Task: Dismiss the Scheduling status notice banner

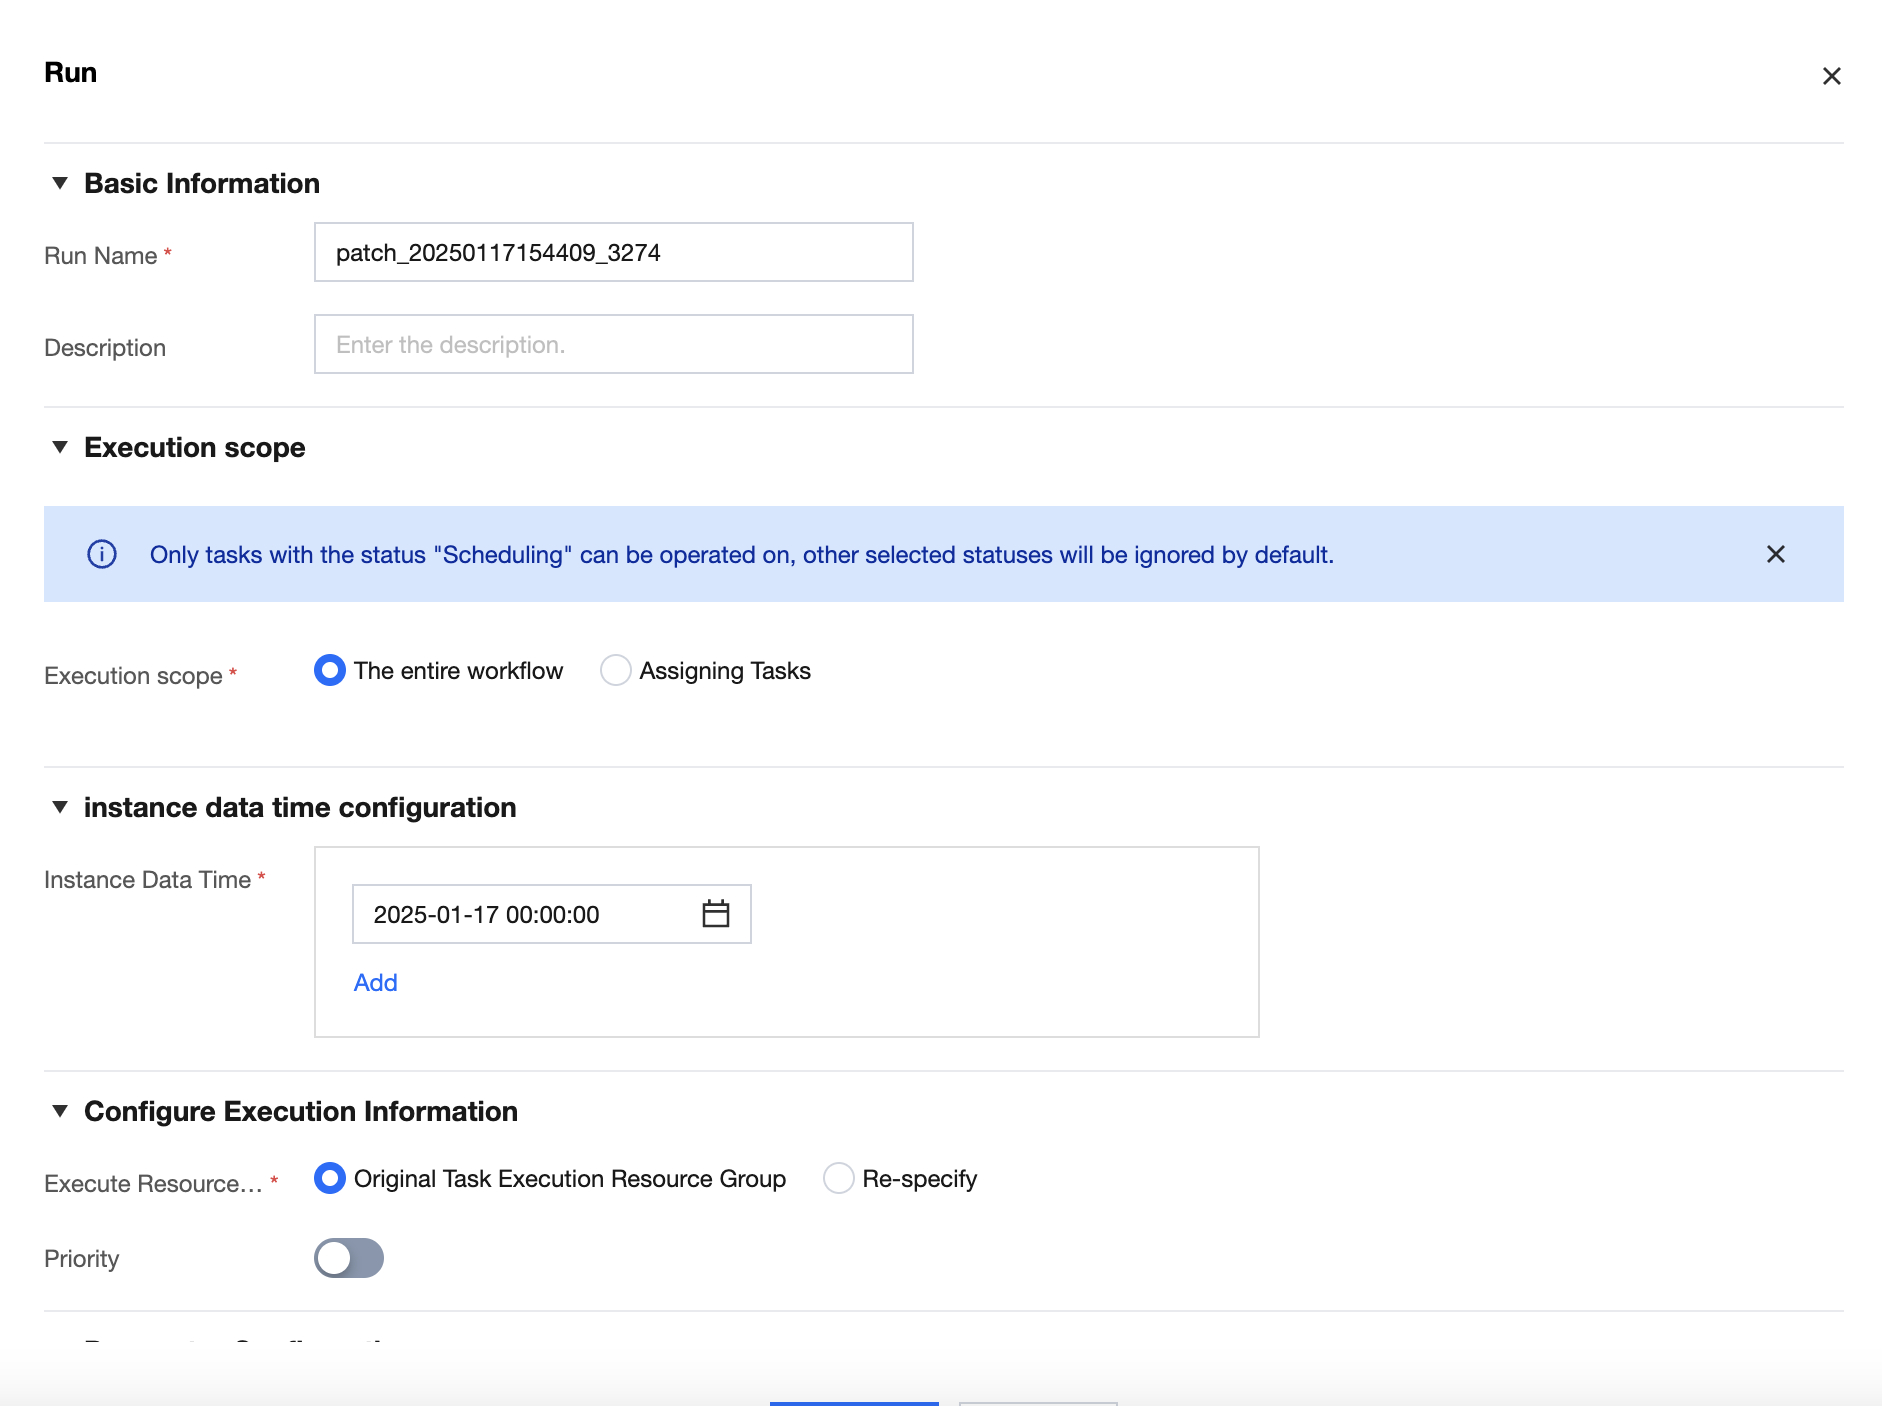Action: click(x=1775, y=554)
